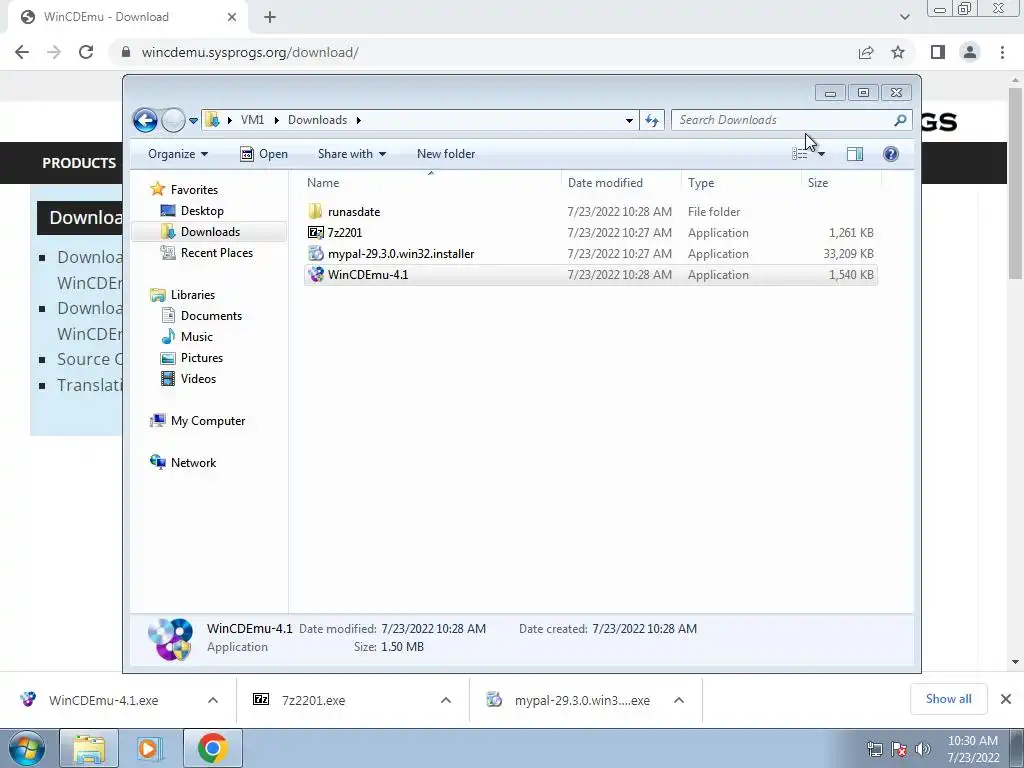The width and height of the screenshot is (1024, 768).
Task: Click New folder in the toolbar
Action: pos(446,154)
